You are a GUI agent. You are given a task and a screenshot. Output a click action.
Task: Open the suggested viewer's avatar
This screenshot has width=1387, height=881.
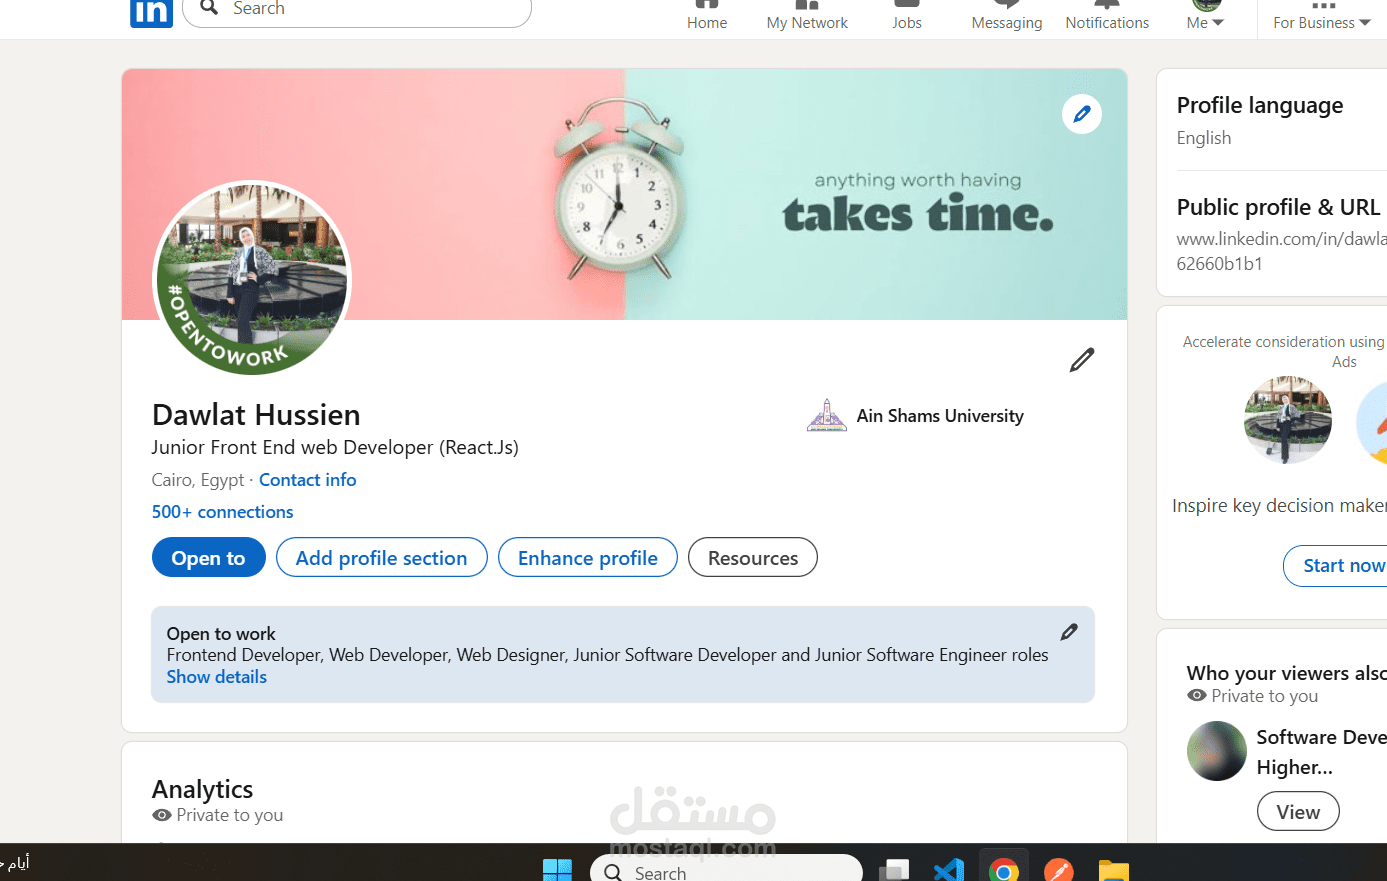pos(1217,751)
